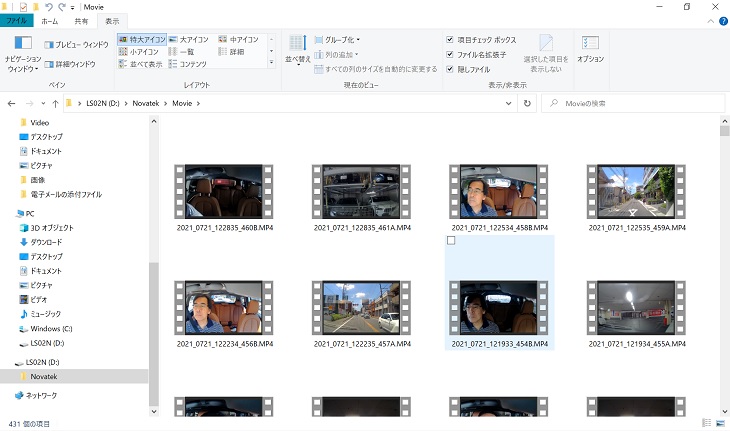The image size is (730, 431).
Task: Select the extra large icons layout
Action: pos(142,40)
